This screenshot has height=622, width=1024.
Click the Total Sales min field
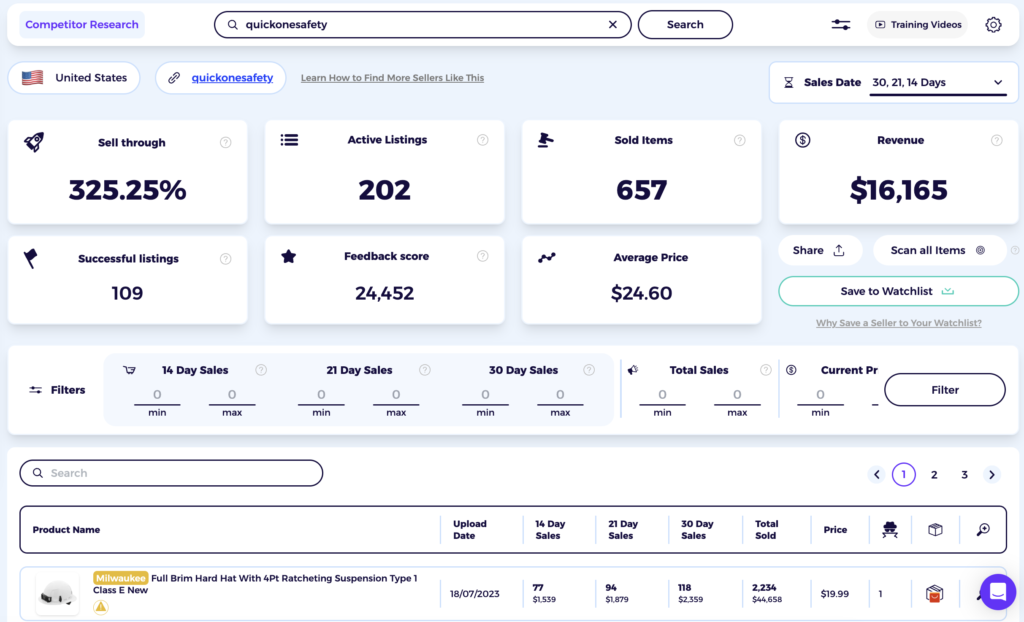(x=662, y=395)
